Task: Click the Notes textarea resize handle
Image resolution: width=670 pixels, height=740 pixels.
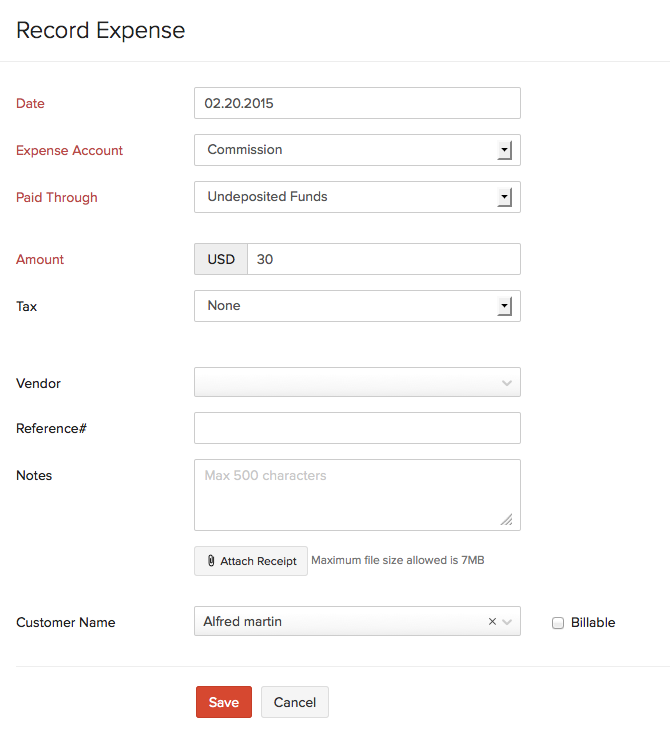Action: (506, 519)
